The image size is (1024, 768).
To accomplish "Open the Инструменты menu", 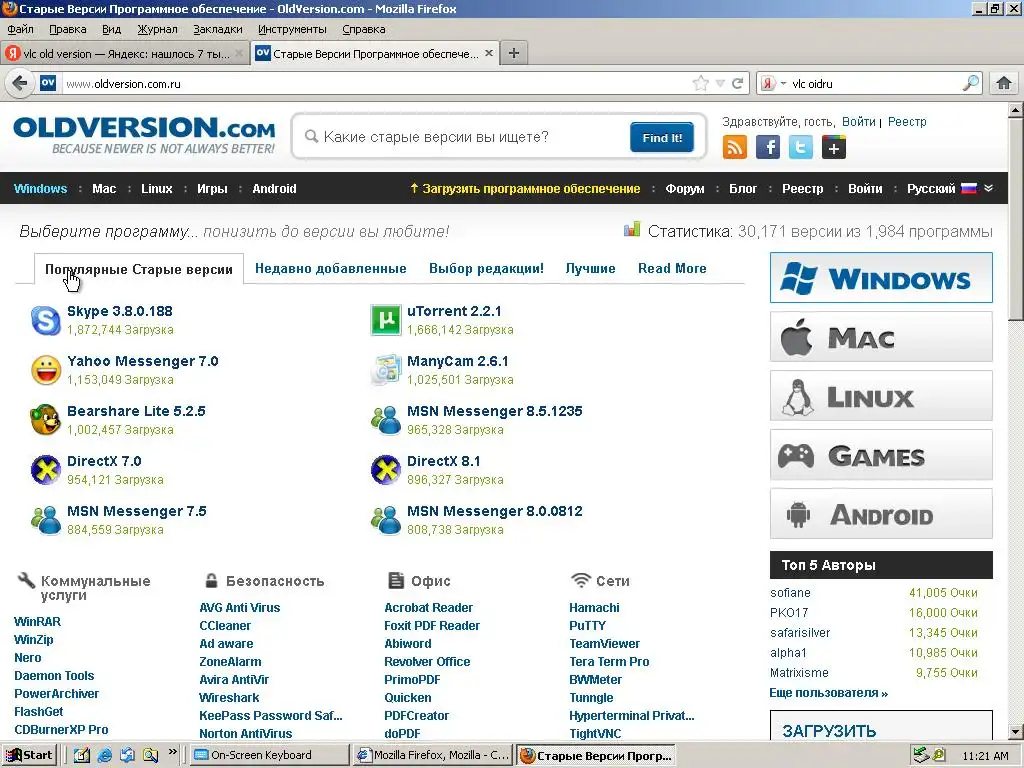I will [292, 29].
